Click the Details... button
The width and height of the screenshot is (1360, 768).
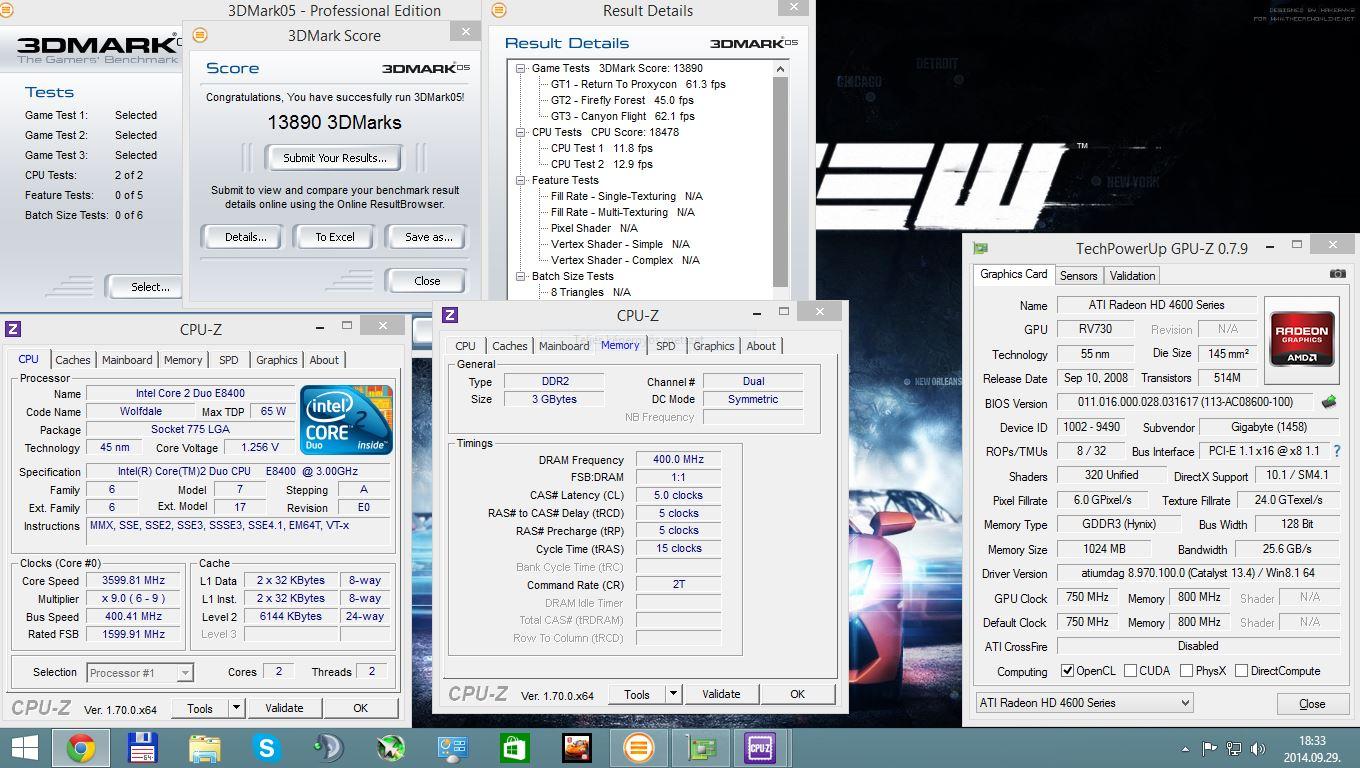pos(246,237)
